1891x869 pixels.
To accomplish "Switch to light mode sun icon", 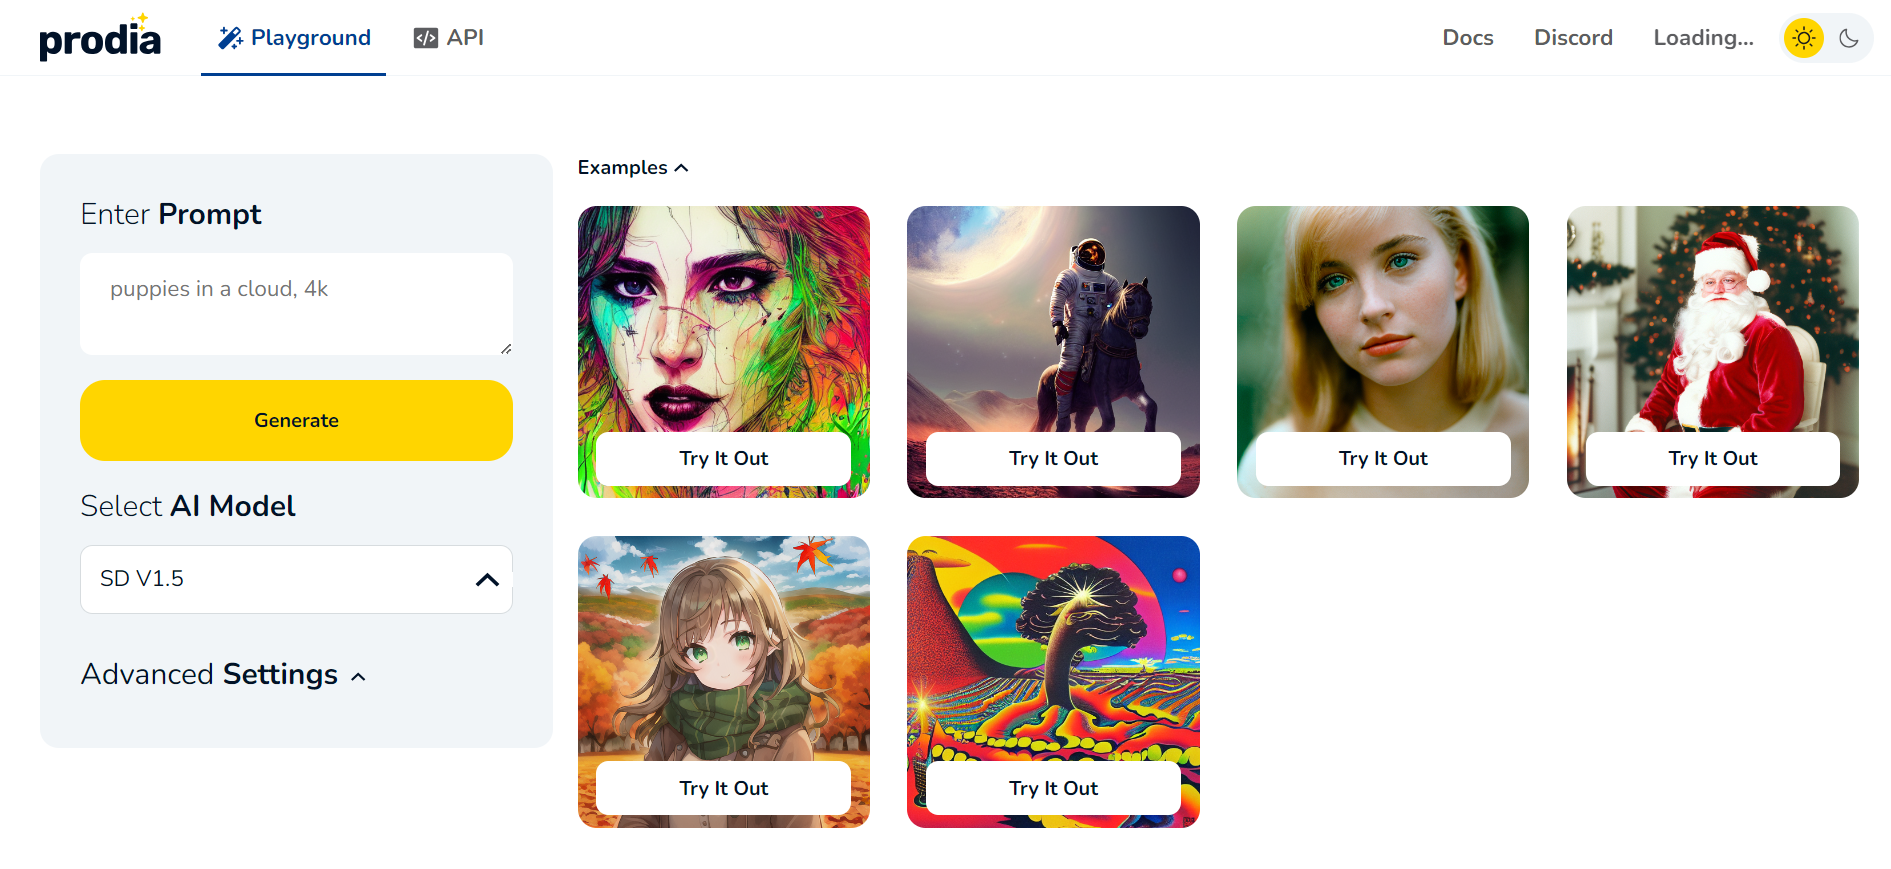I will point(1804,38).
